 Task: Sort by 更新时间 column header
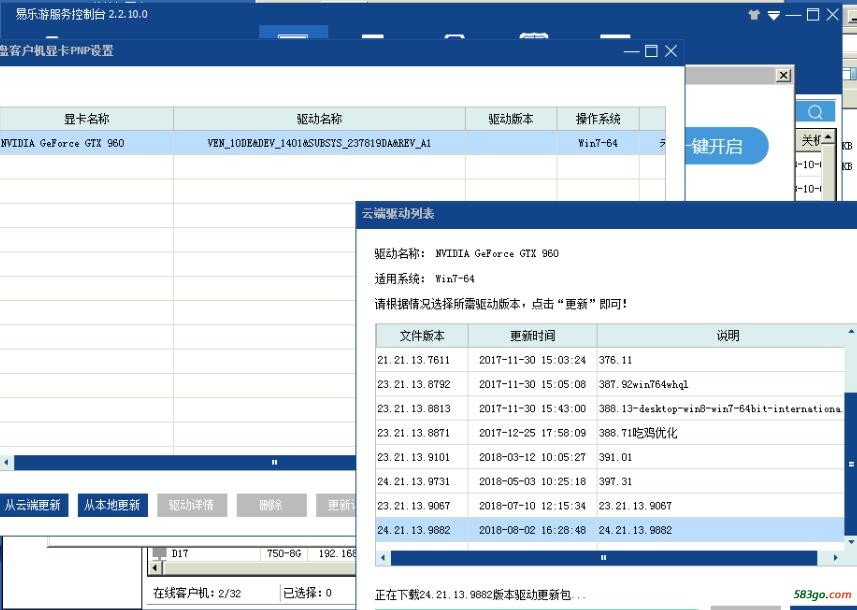click(532, 336)
